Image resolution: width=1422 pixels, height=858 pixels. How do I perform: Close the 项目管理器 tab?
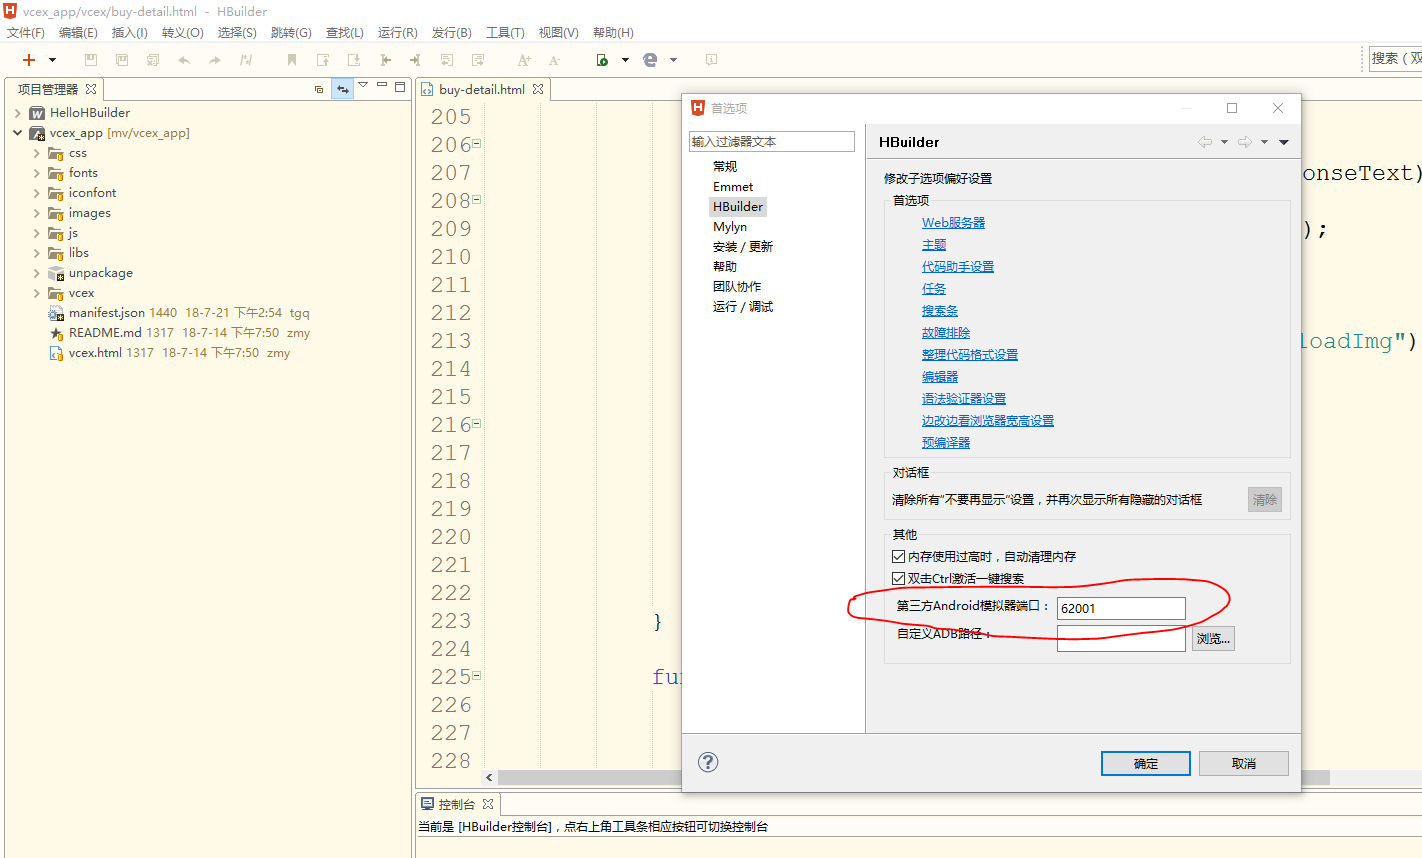[91, 89]
